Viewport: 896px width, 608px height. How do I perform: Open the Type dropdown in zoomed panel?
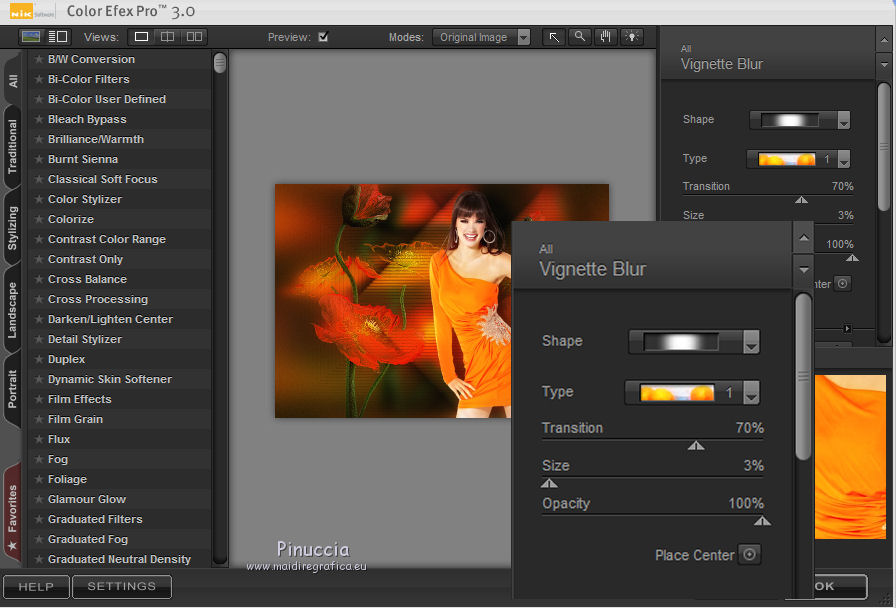751,393
